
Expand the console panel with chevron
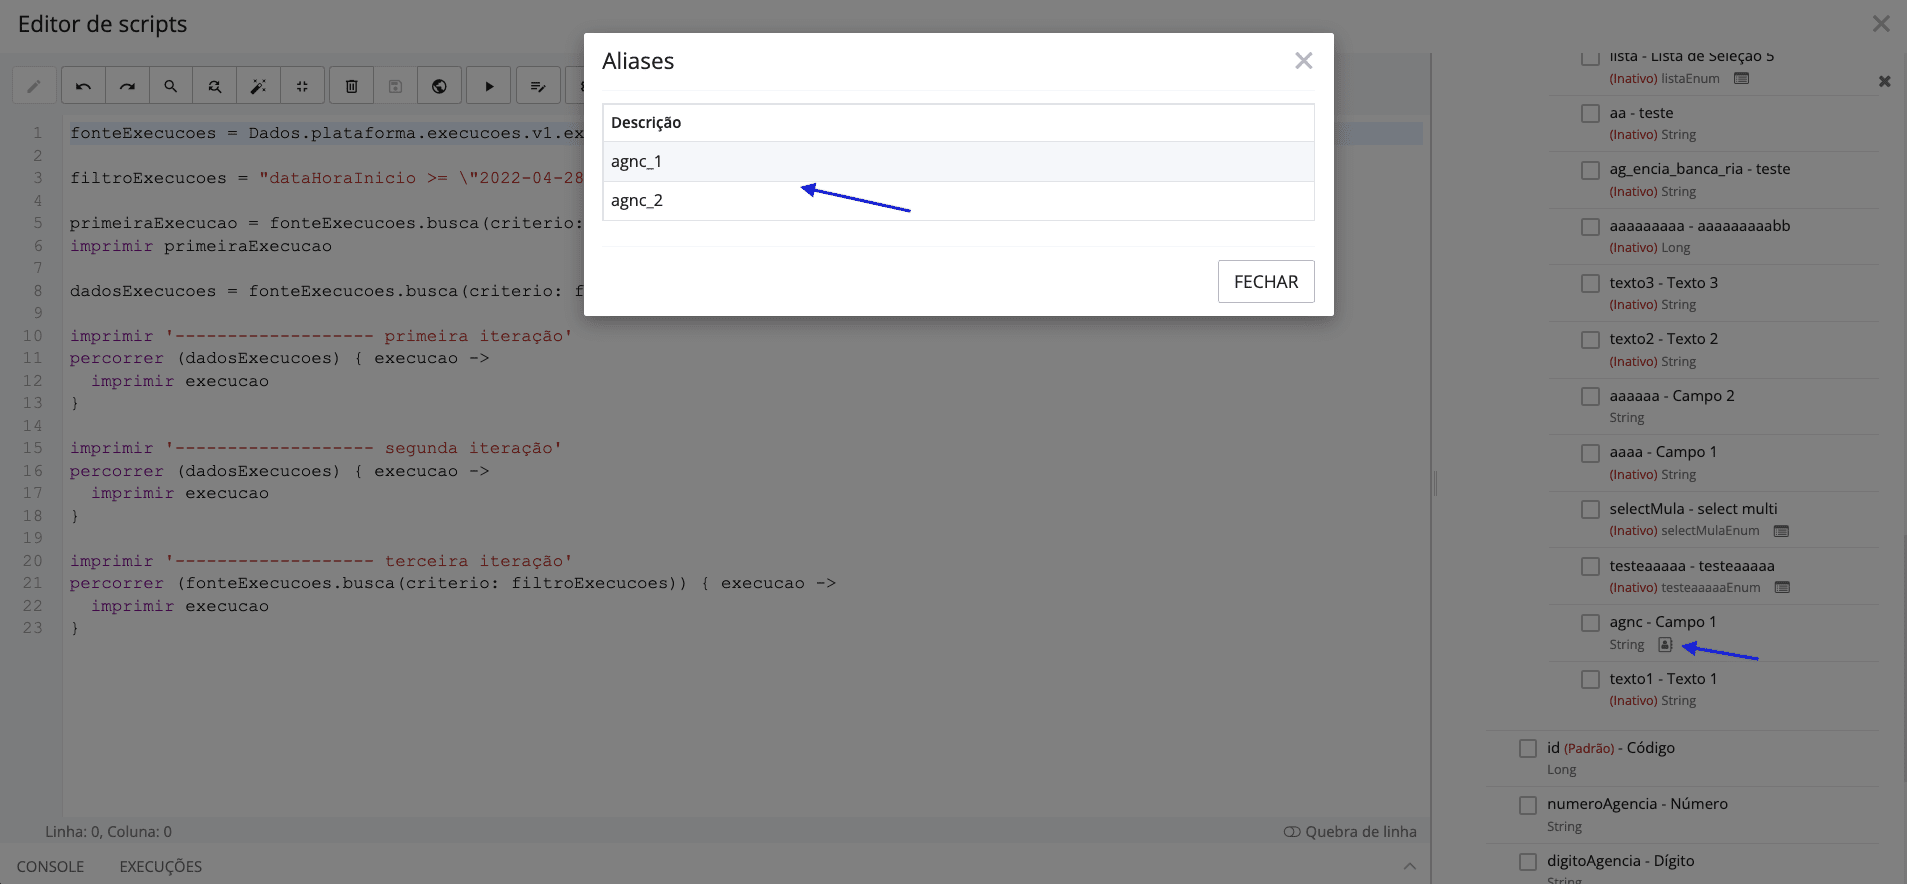pos(1409,866)
